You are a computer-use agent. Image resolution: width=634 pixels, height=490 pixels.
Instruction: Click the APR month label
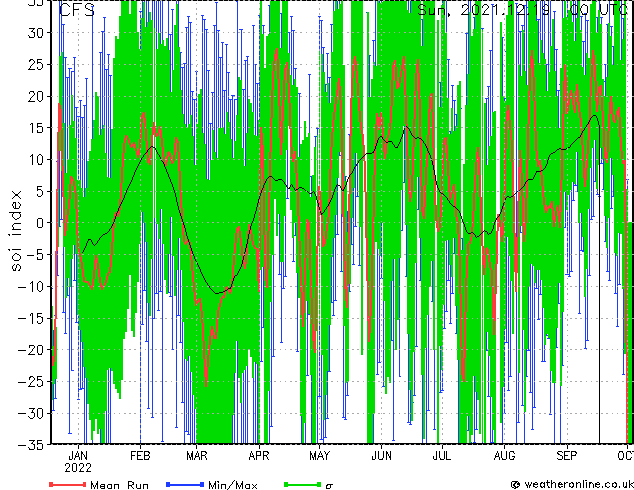point(259,456)
